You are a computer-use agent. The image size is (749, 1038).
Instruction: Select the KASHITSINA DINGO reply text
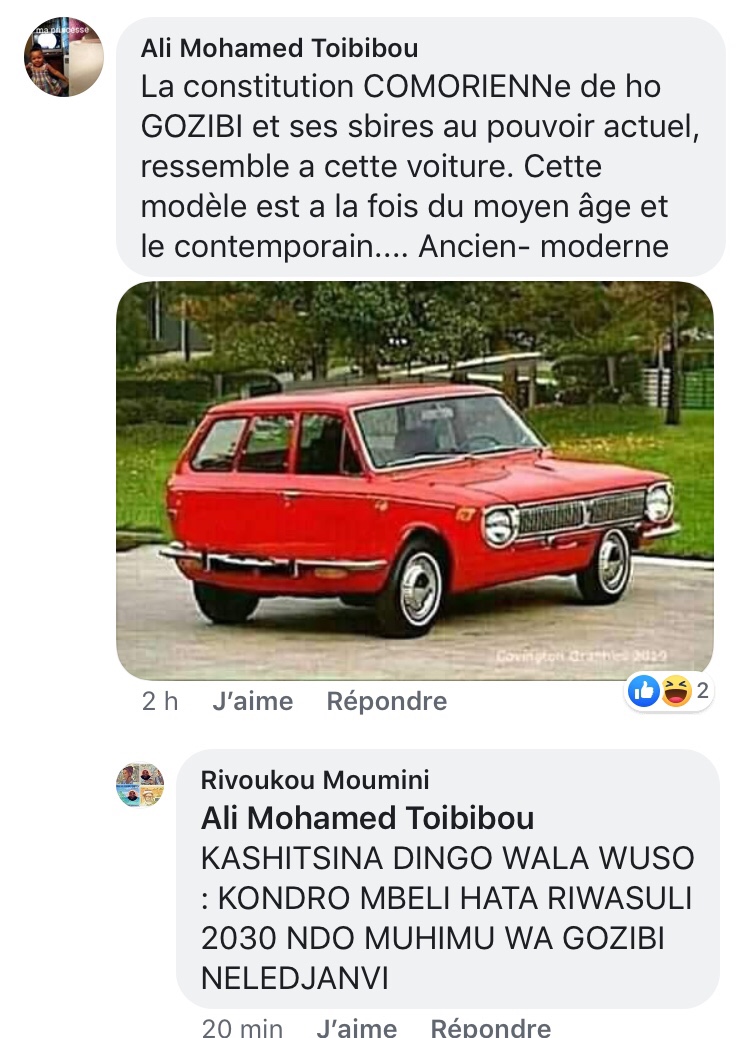pyautogui.click(x=448, y=918)
